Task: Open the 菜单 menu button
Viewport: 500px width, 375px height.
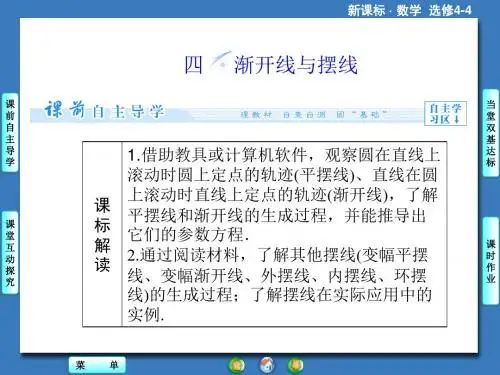Action: click(x=97, y=365)
